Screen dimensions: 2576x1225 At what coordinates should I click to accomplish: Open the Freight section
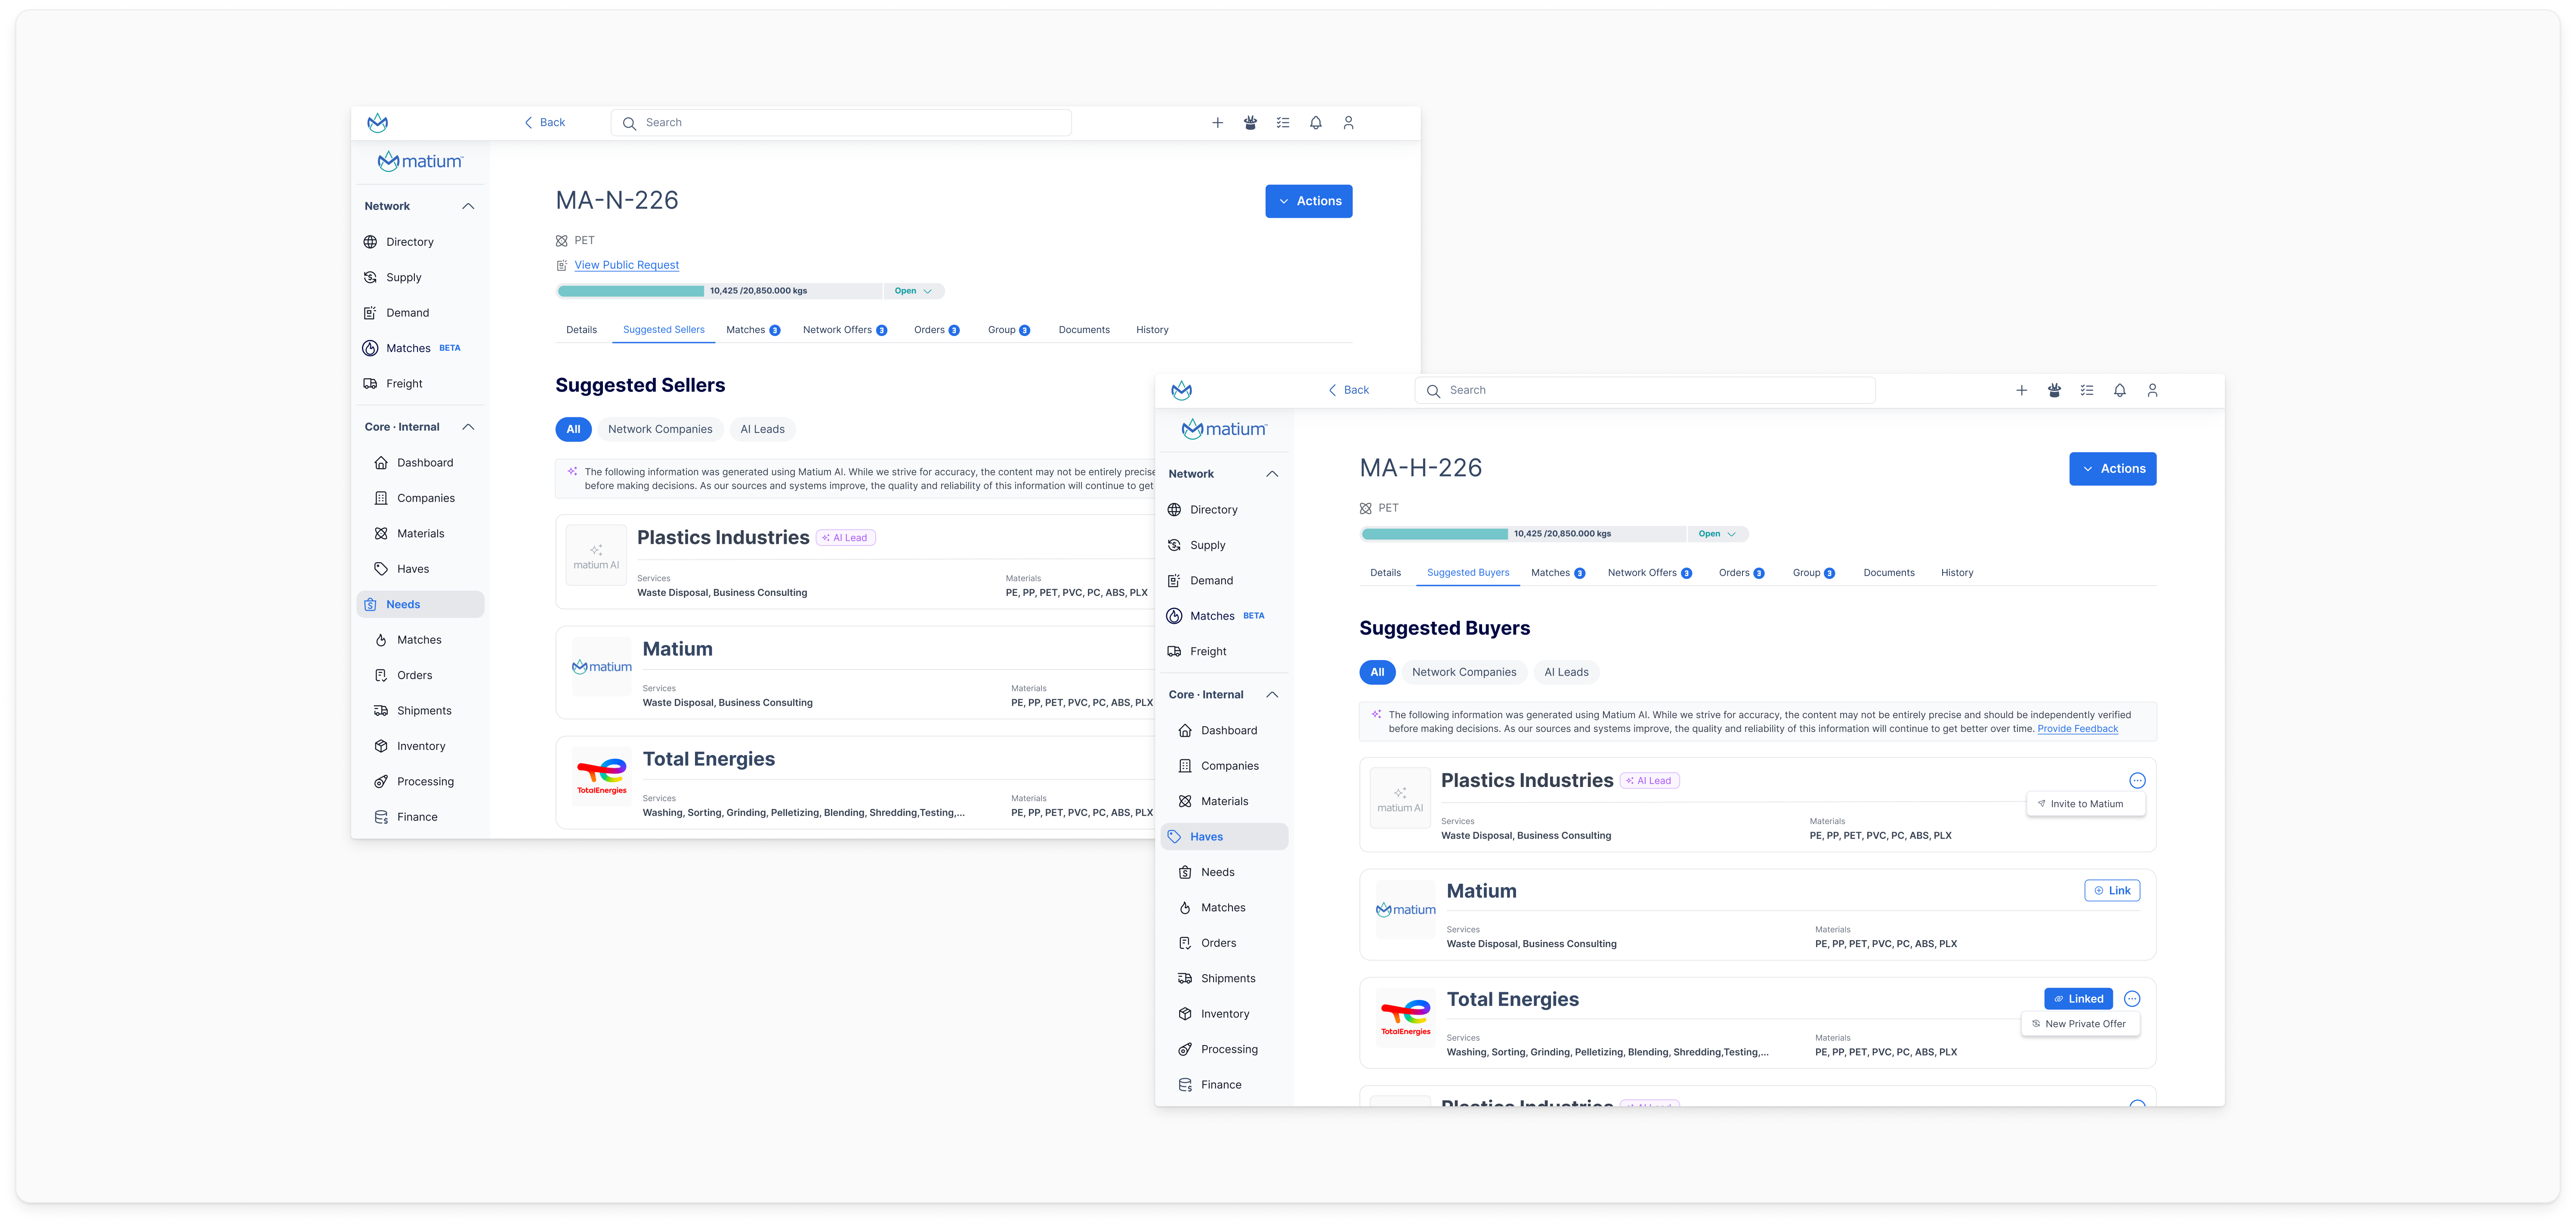[x=1208, y=651]
